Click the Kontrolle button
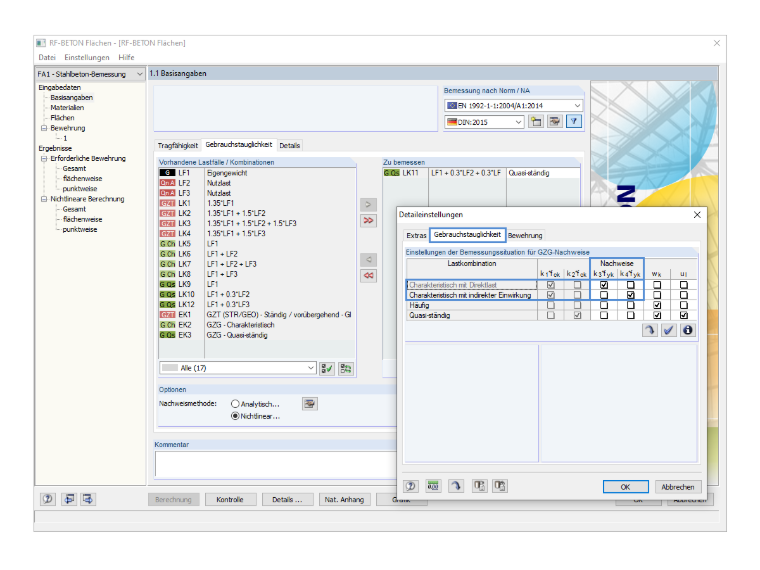 [230, 499]
